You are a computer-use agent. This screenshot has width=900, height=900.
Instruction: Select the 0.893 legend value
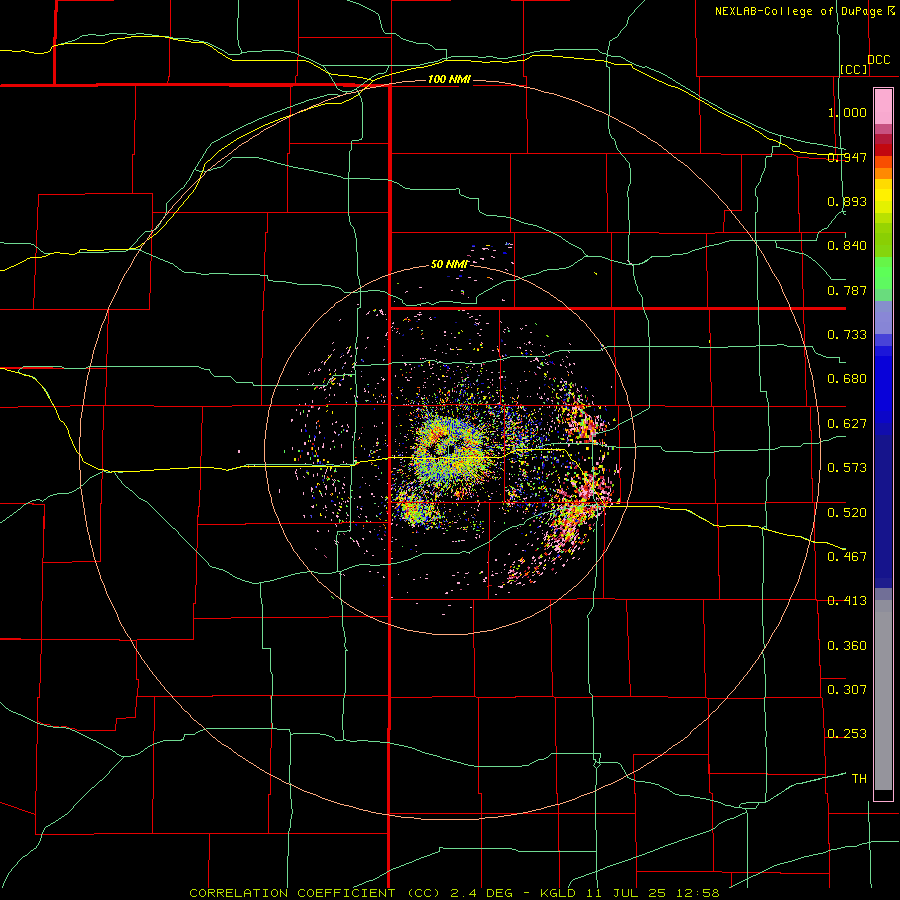(x=847, y=201)
